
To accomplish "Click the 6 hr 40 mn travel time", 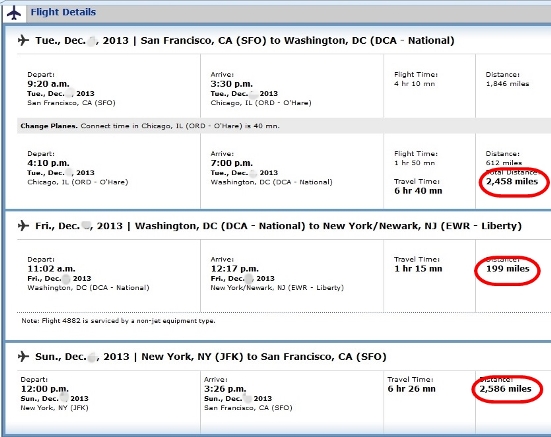I will coord(418,191).
